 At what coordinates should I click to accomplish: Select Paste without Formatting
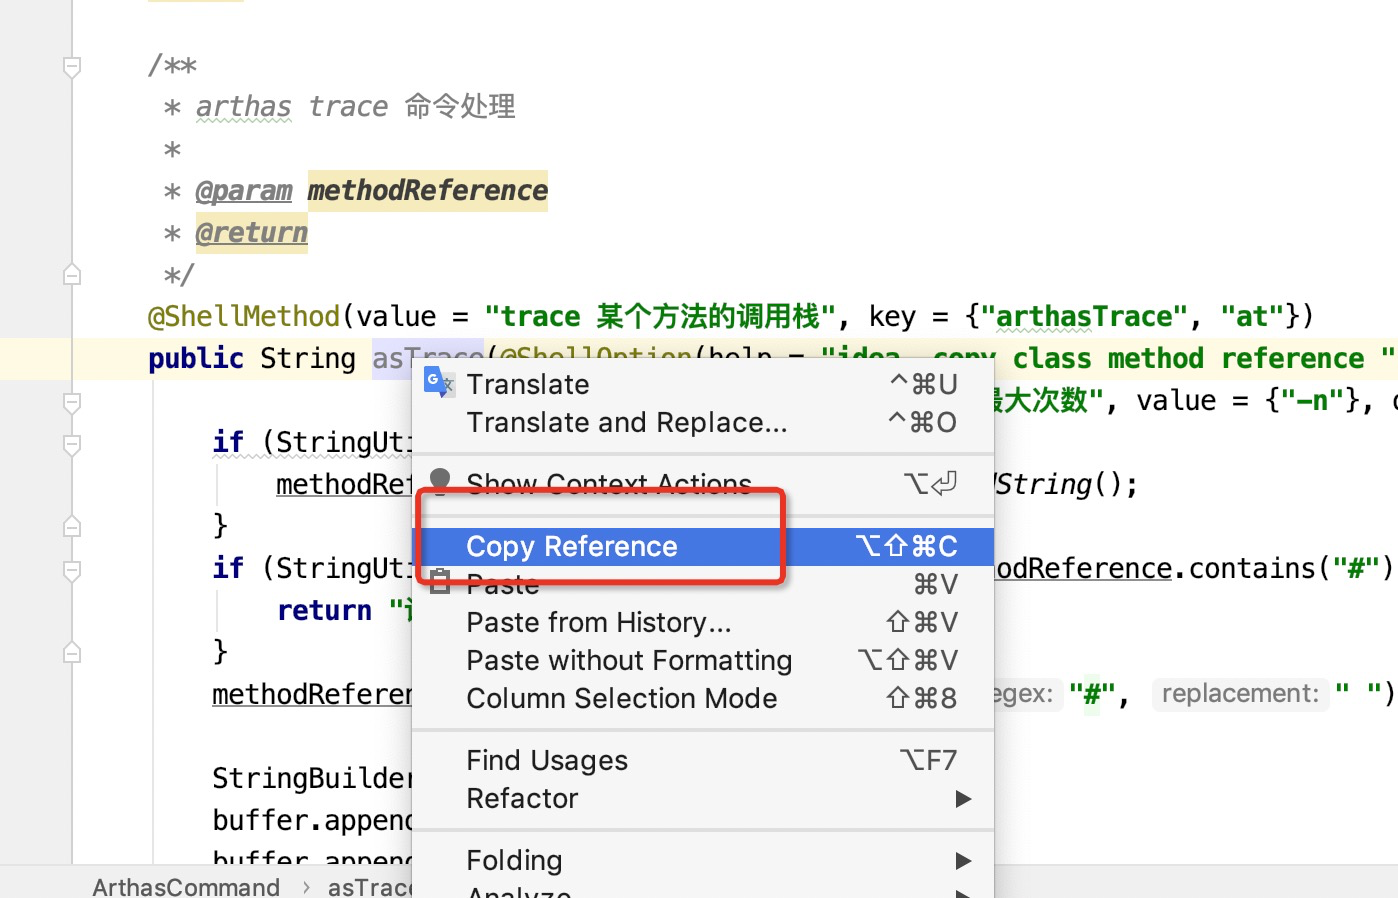tap(628, 661)
